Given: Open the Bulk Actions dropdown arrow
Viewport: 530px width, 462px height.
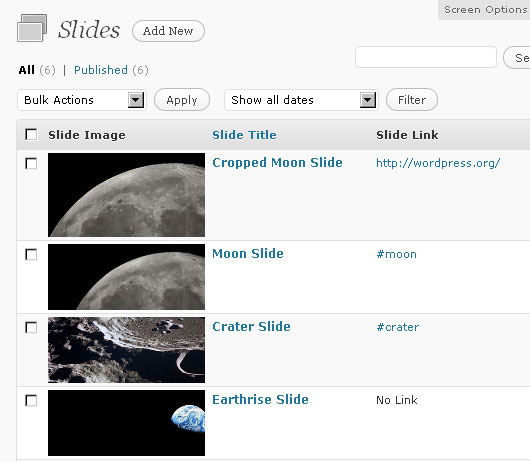Looking at the screenshot, I should pyautogui.click(x=136, y=100).
